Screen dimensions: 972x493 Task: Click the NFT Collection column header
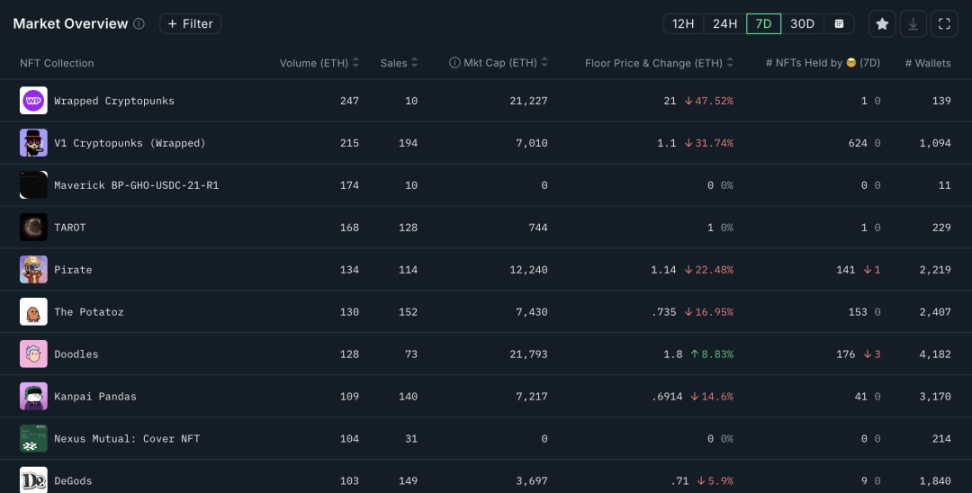[57, 63]
